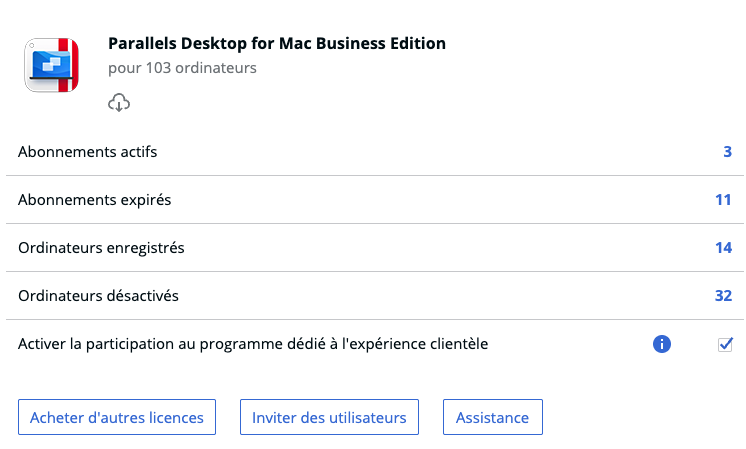The width and height of the screenshot is (746, 449).
Task: Open the deactivated computers count 32
Action: (723, 296)
